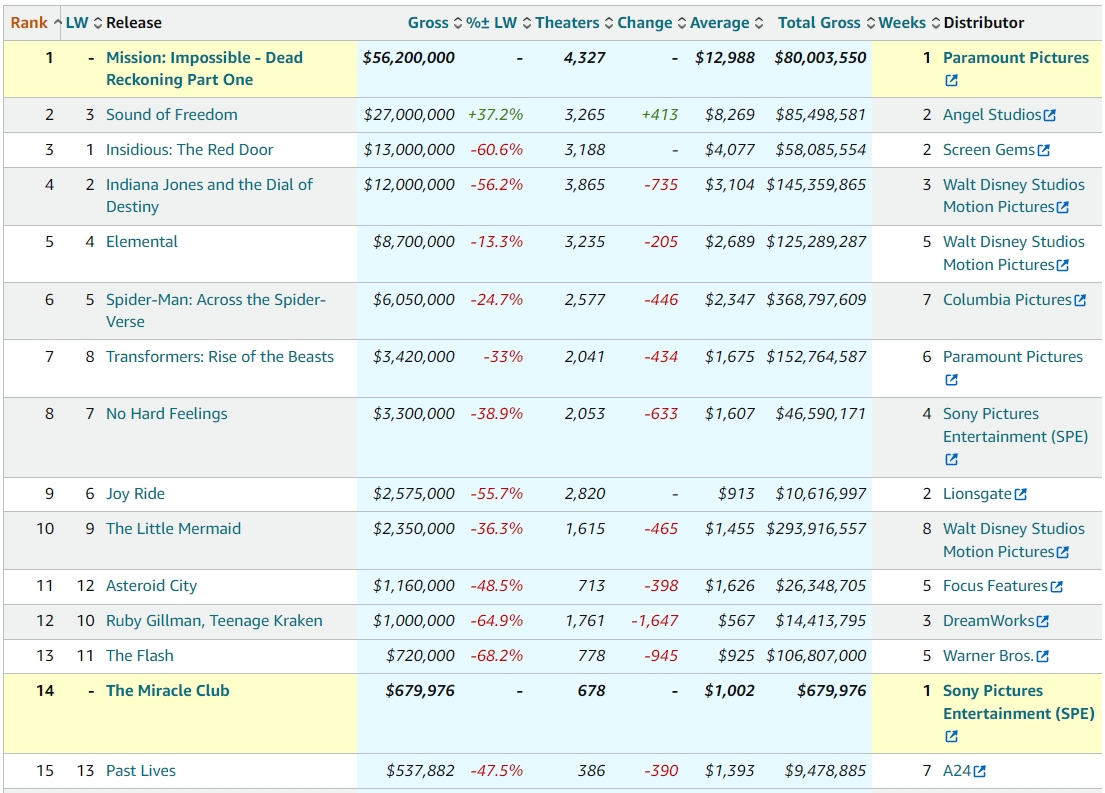
Task: Open Focus Features distributor link
Action: tap(995, 586)
